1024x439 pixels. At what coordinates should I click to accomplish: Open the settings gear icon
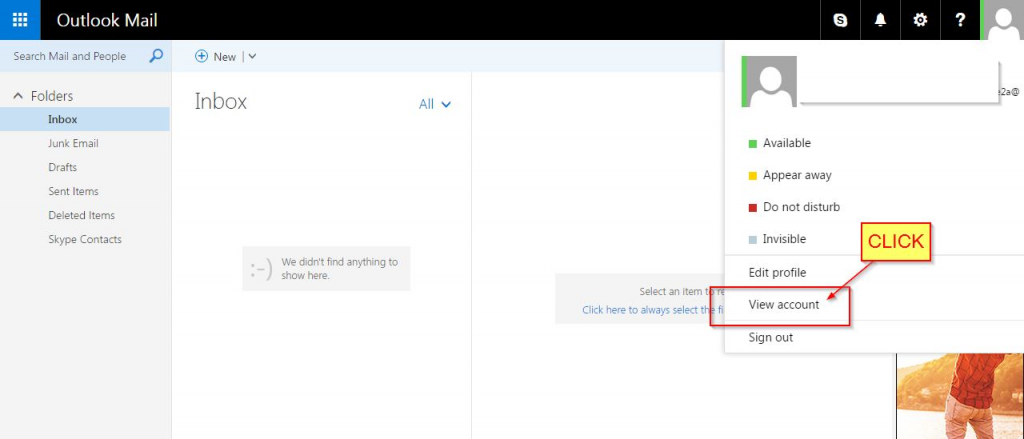point(920,20)
